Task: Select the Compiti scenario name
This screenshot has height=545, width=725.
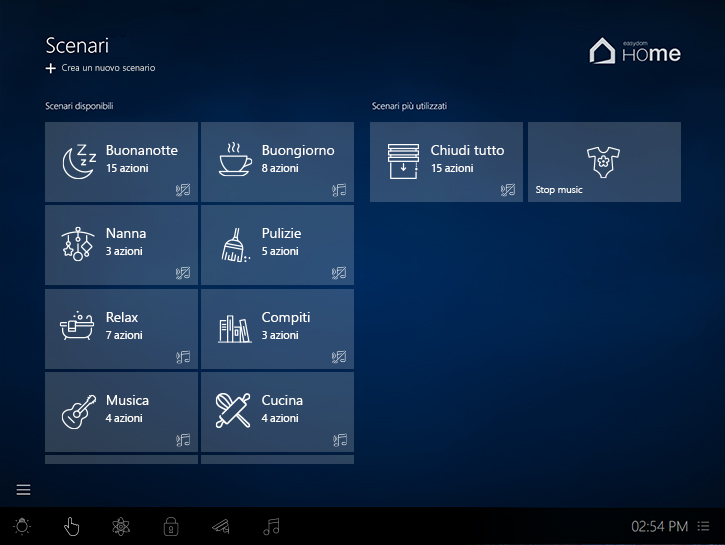Action: click(x=286, y=318)
